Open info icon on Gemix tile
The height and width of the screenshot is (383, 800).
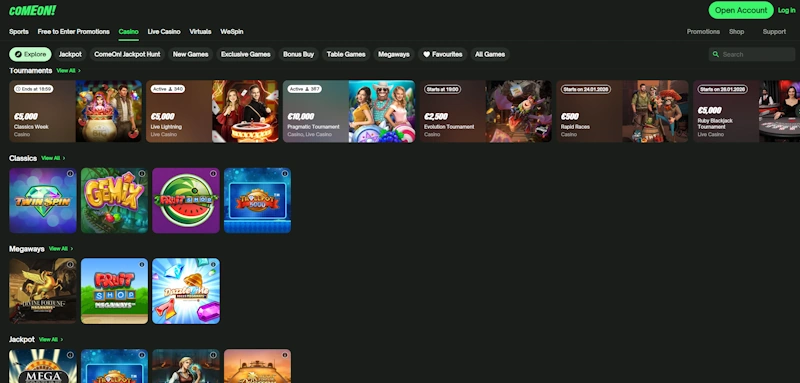142,174
